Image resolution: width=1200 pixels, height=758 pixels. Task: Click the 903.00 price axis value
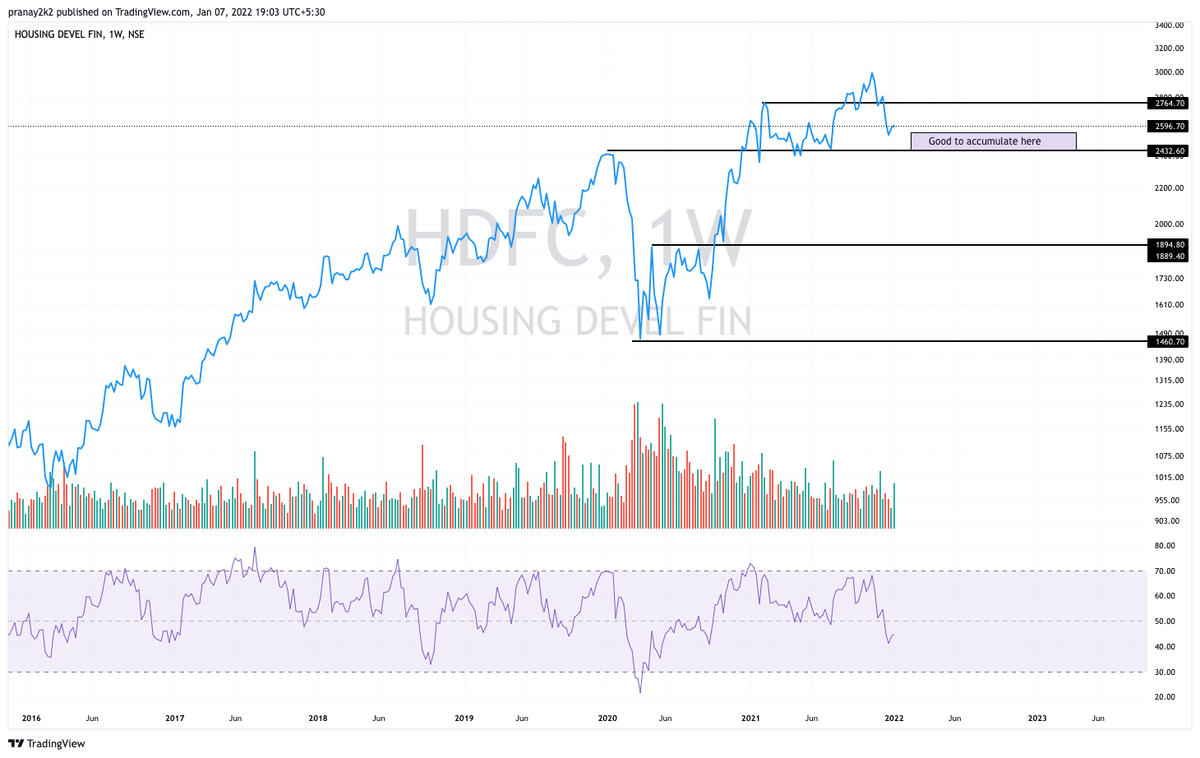[x=1167, y=521]
